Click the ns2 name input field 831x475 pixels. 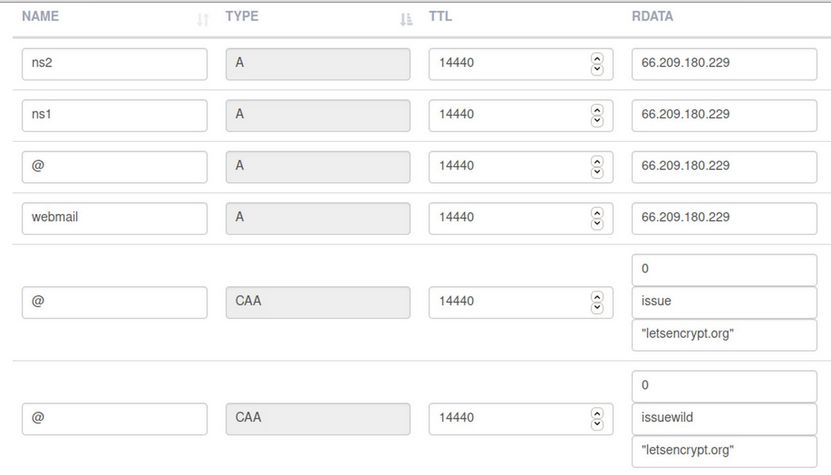(114, 64)
